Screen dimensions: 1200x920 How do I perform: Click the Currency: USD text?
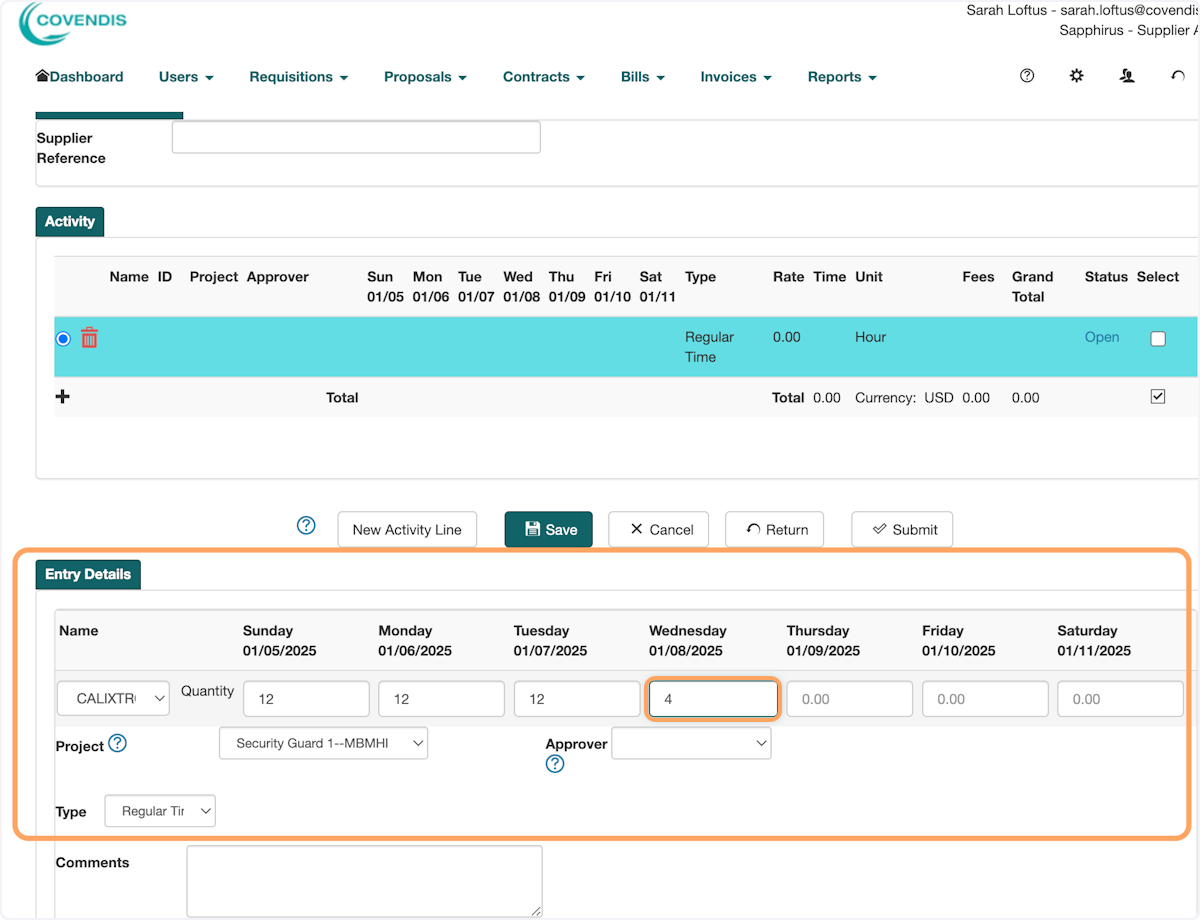[x=904, y=397]
